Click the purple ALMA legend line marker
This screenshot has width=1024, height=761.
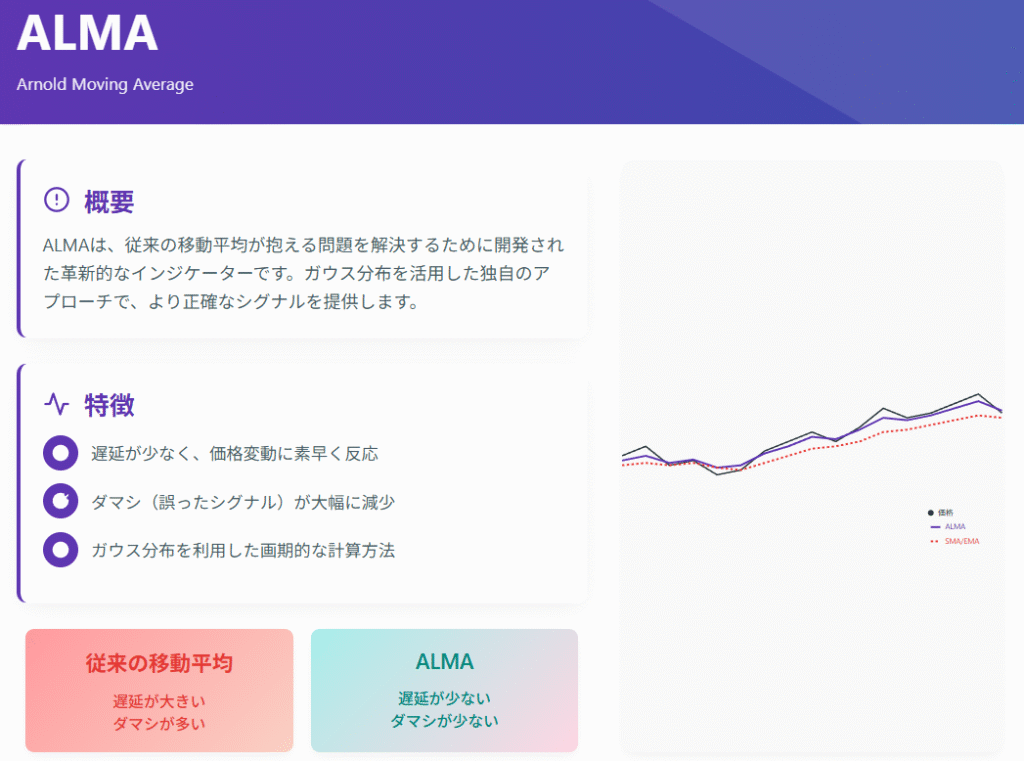coord(935,526)
